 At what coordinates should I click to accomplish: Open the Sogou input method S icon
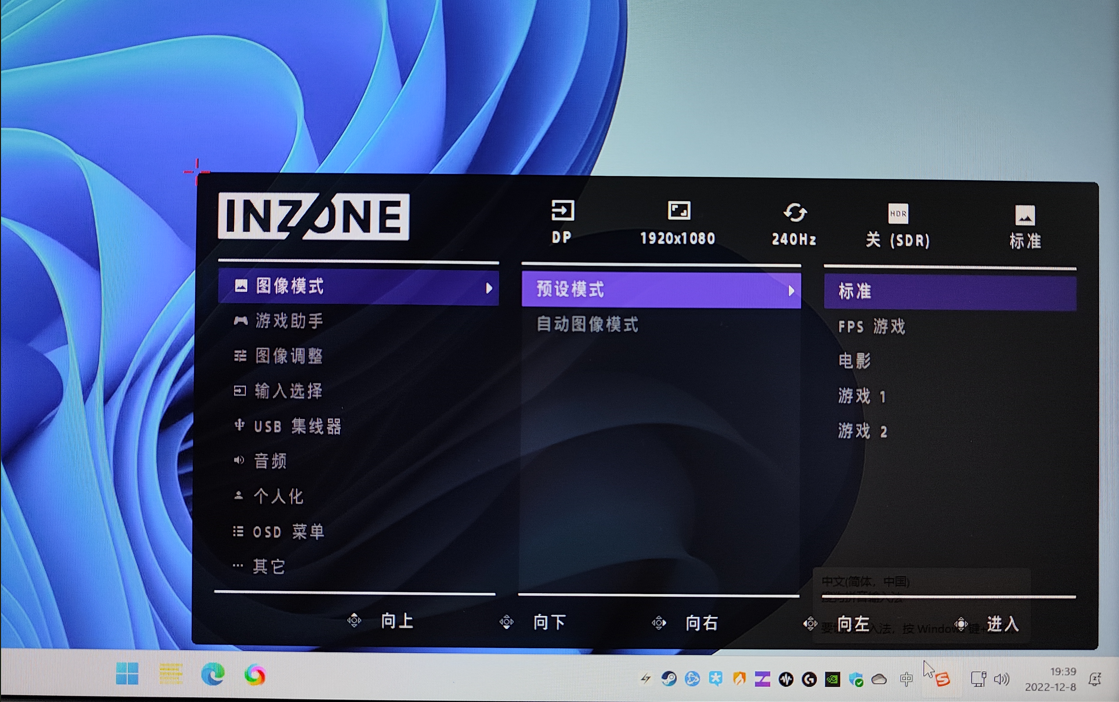tap(943, 680)
